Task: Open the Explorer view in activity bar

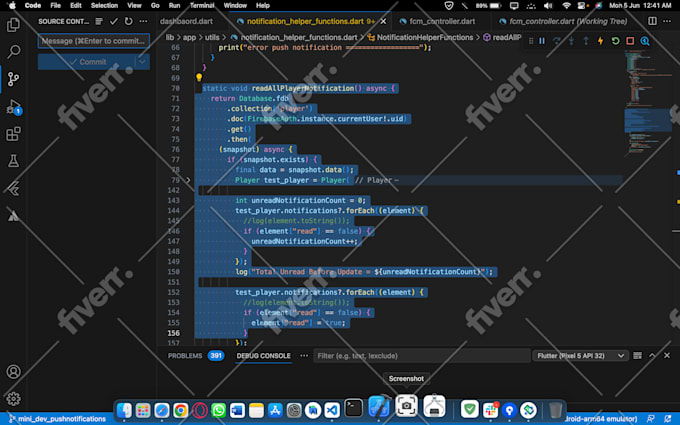Action: coord(13,25)
